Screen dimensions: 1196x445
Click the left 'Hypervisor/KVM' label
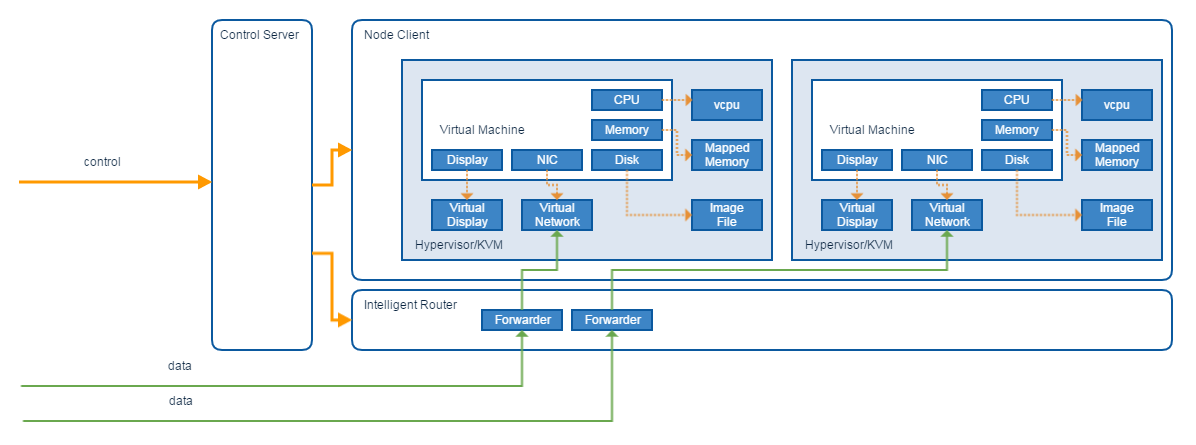pos(457,246)
